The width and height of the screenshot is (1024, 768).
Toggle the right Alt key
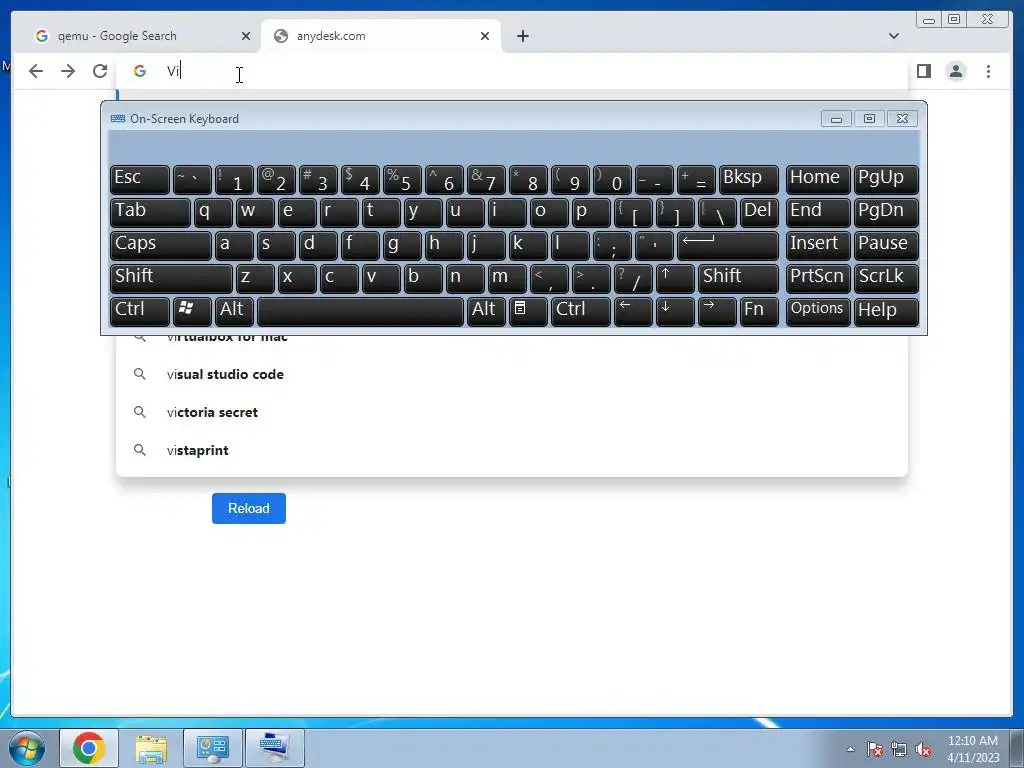tap(486, 312)
